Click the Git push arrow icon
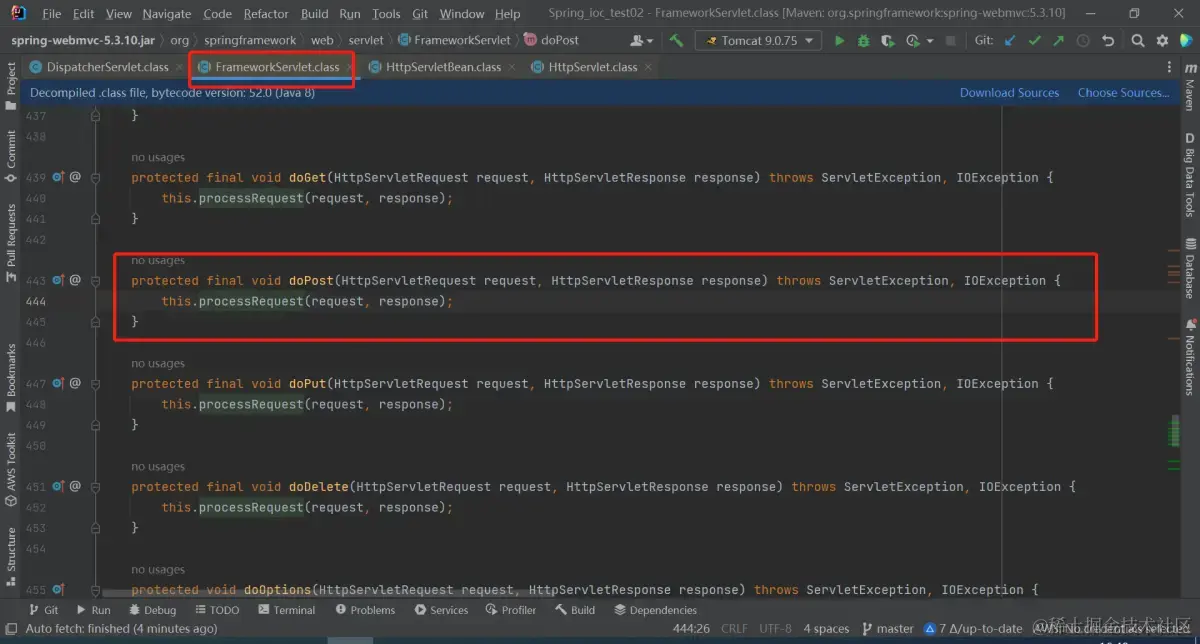Screen dimensions: 1200x644 pyautogui.click(x=1058, y=40)
